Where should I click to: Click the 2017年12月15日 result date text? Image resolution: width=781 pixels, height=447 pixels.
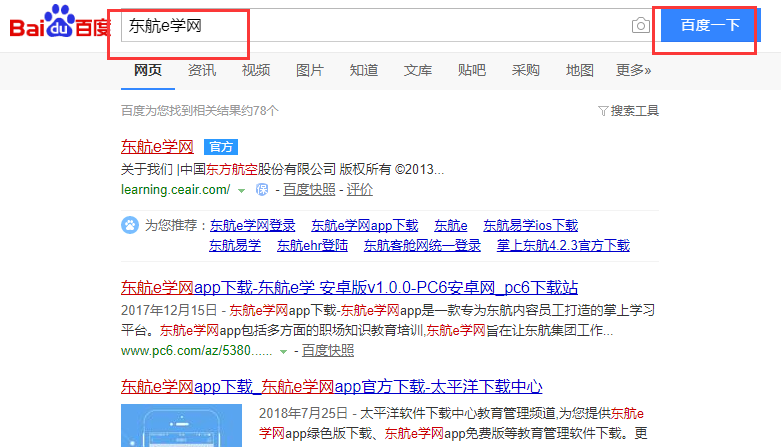(169, 310)
